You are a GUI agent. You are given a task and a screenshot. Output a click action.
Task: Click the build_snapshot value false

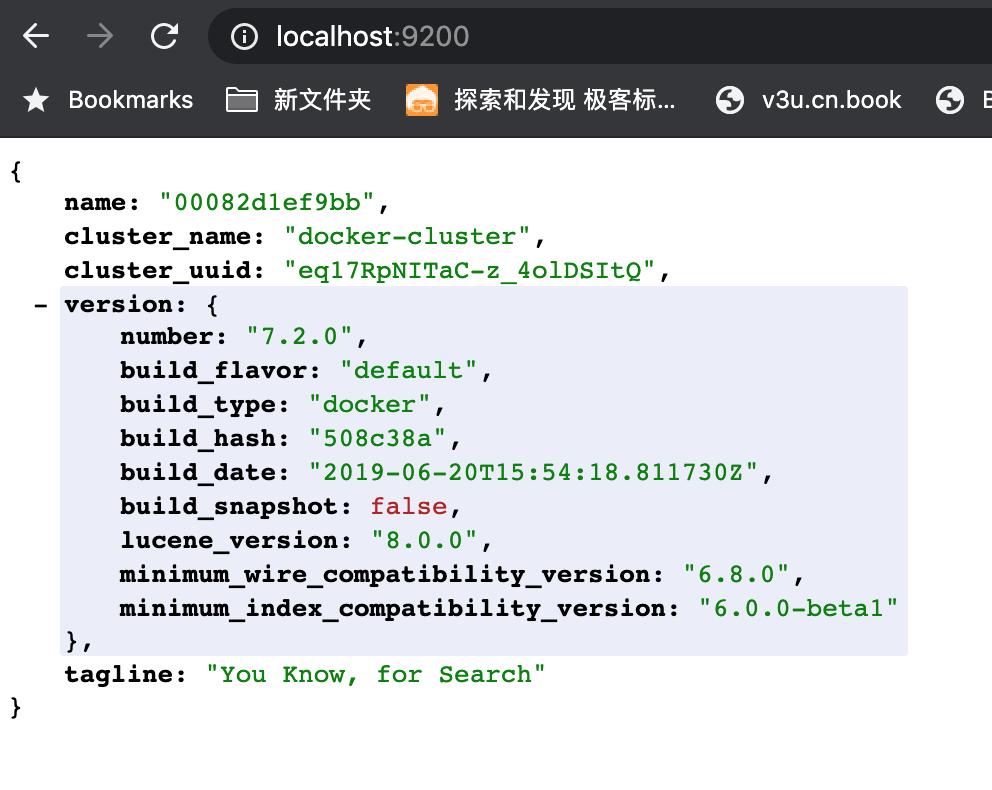point(407,506)
